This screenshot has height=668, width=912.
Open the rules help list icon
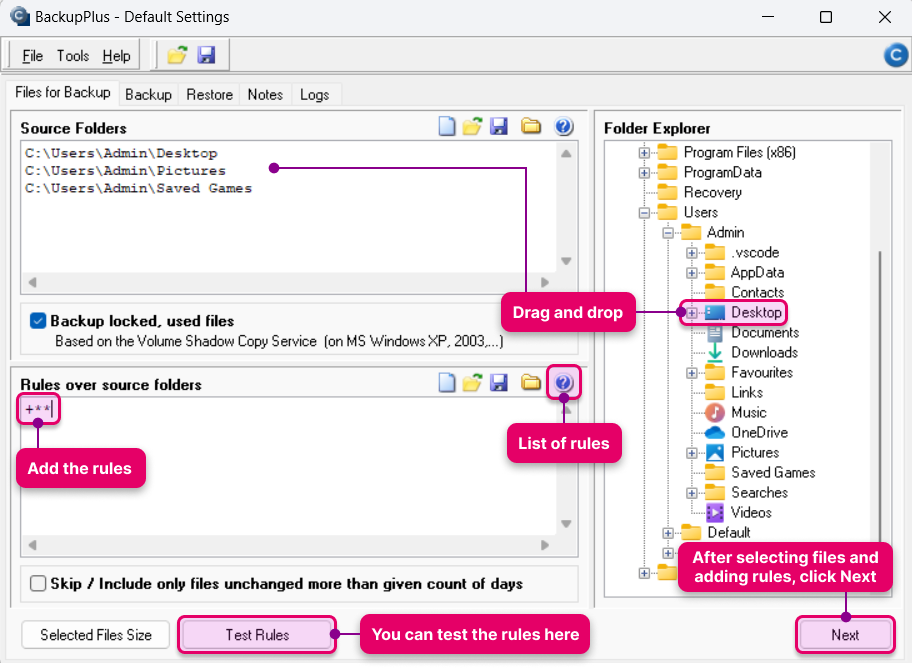[x=564, y=383]
